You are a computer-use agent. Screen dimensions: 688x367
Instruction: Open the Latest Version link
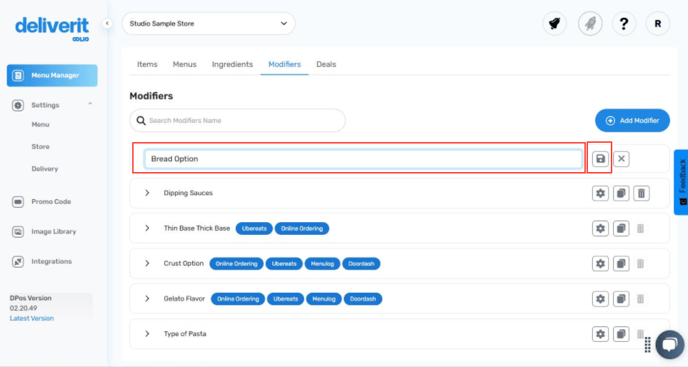tap(32, 318)
